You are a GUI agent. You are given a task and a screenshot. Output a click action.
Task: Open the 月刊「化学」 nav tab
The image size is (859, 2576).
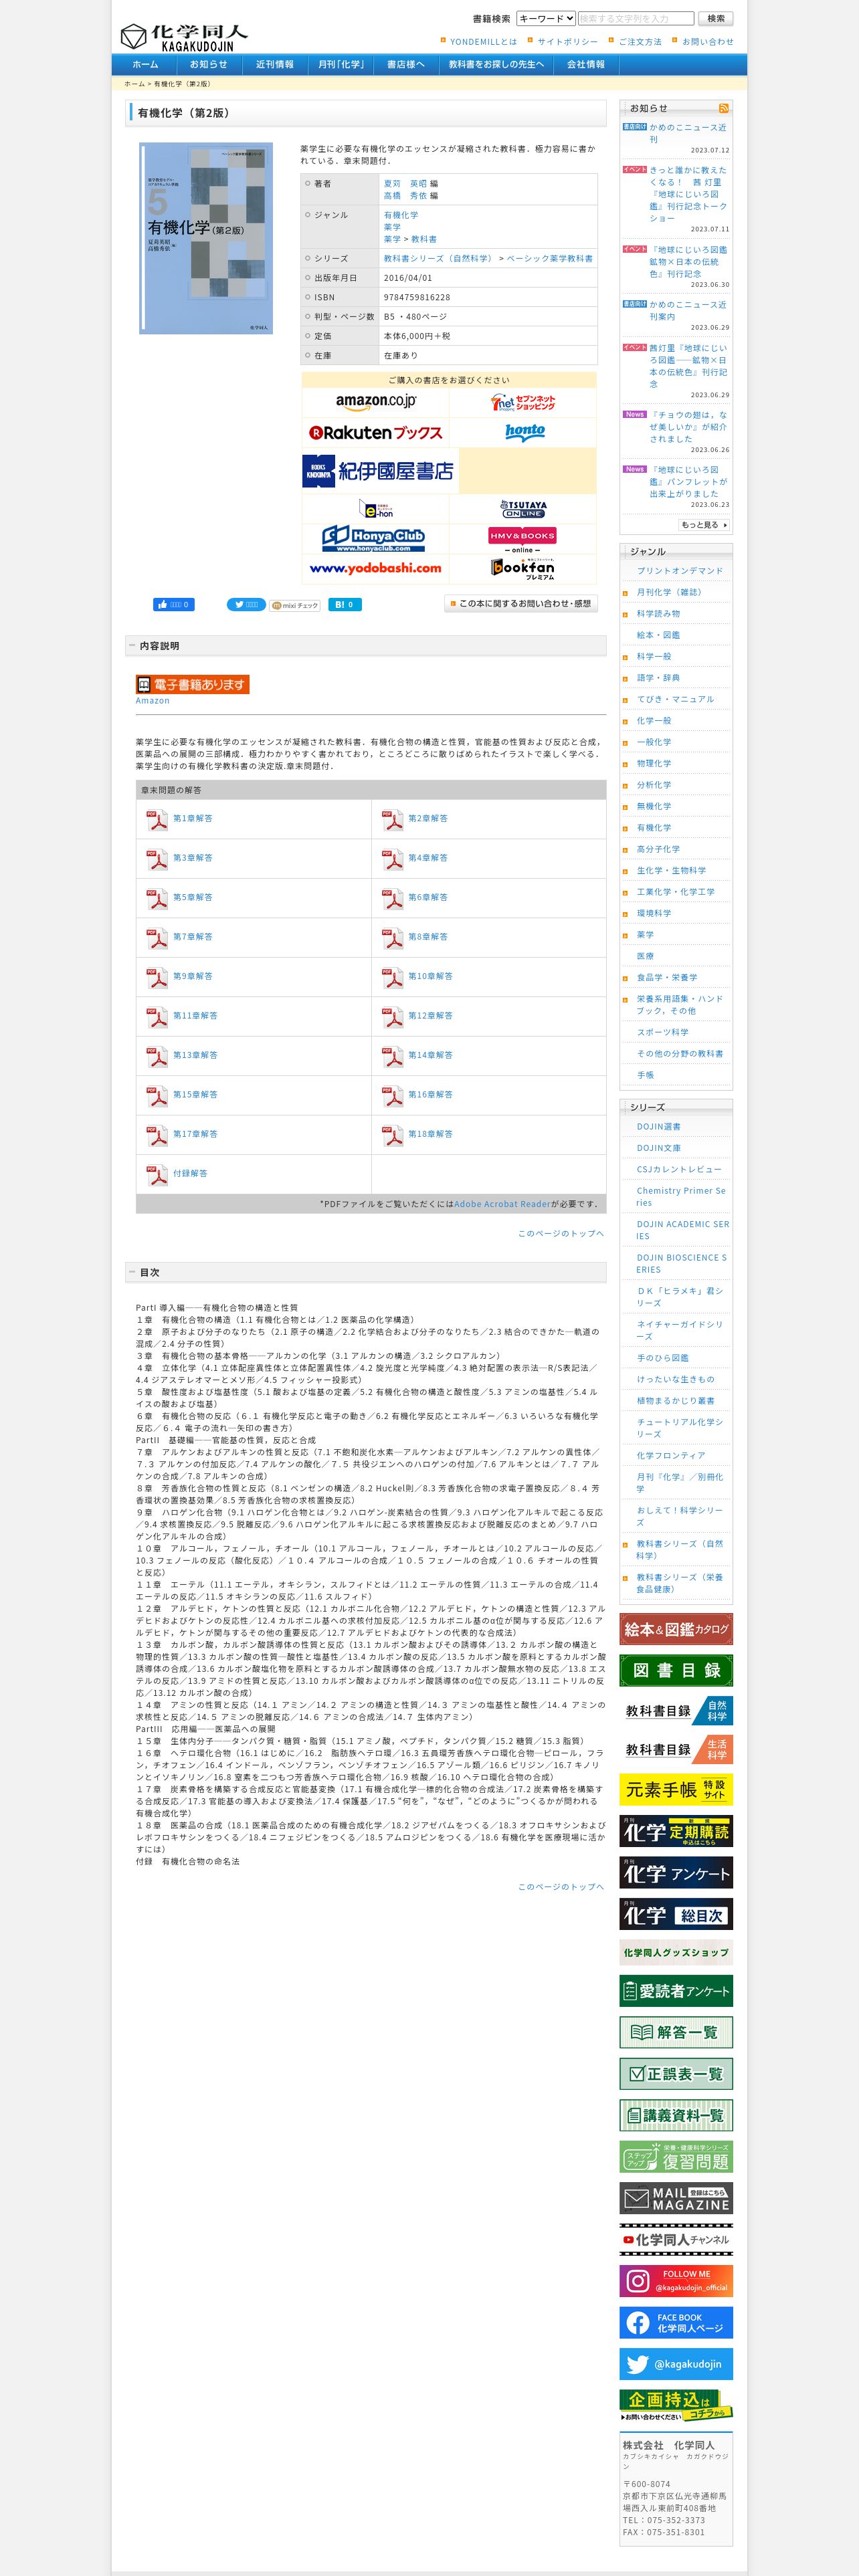(341, 64)
